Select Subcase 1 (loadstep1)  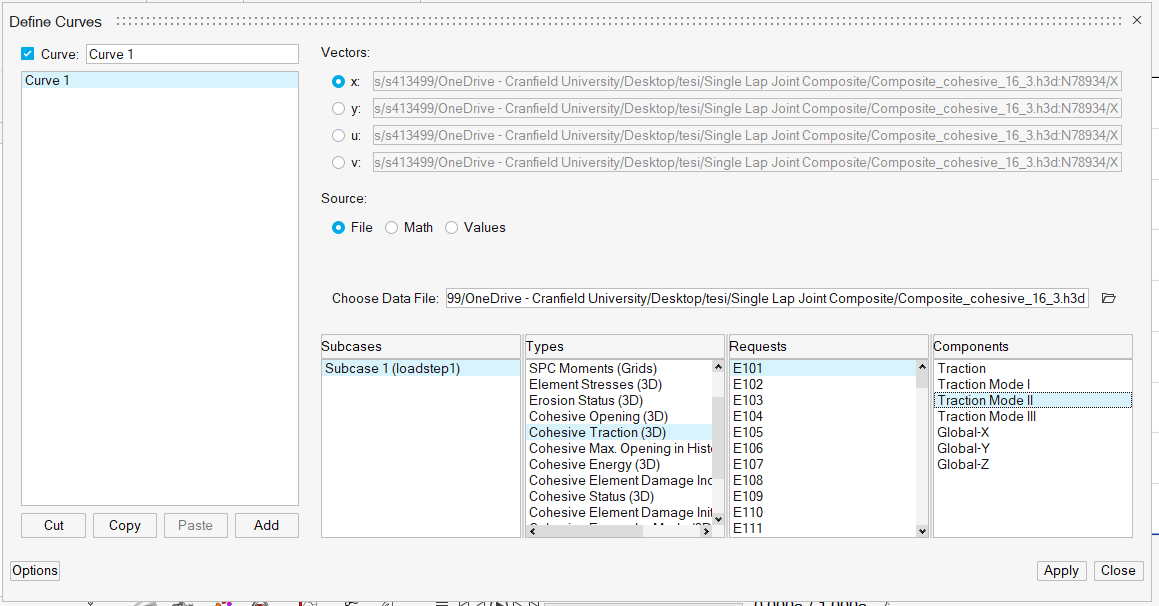pos(421,368)
